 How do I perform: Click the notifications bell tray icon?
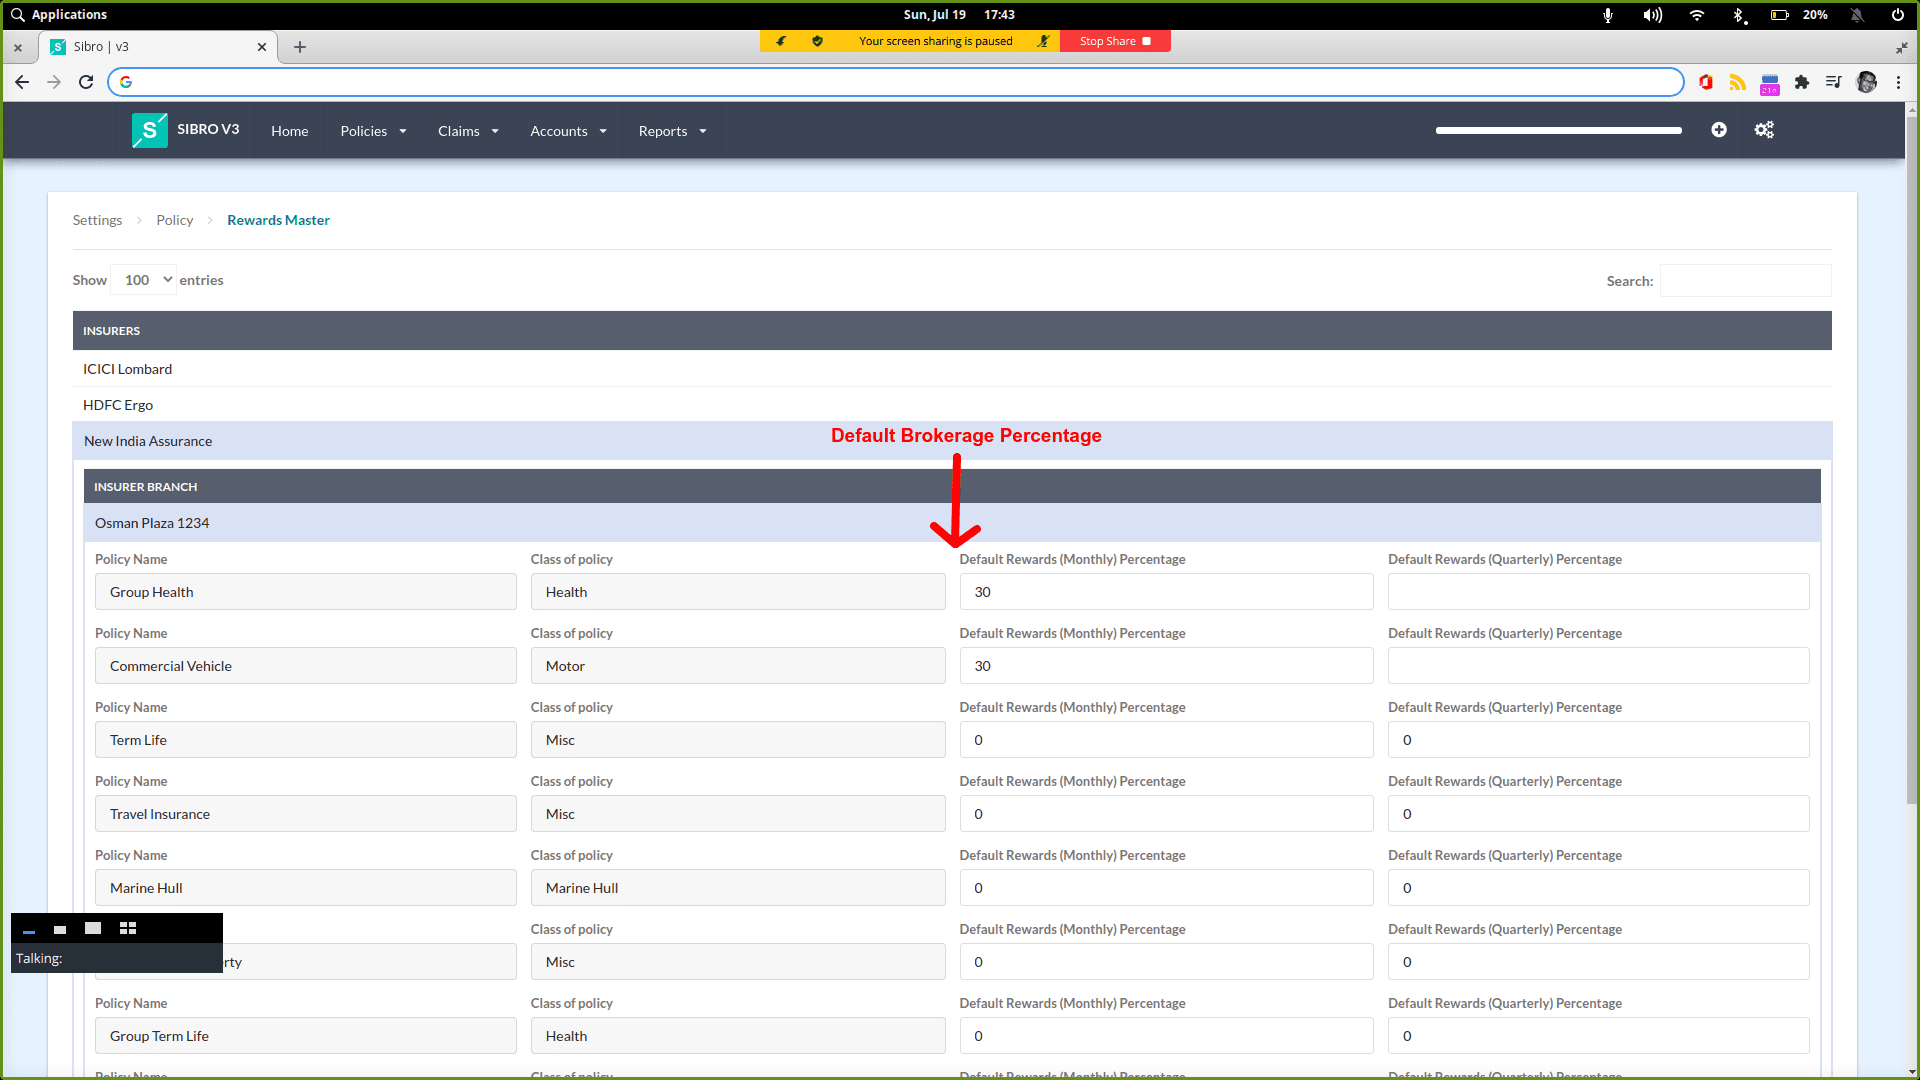pos(1857,15)
